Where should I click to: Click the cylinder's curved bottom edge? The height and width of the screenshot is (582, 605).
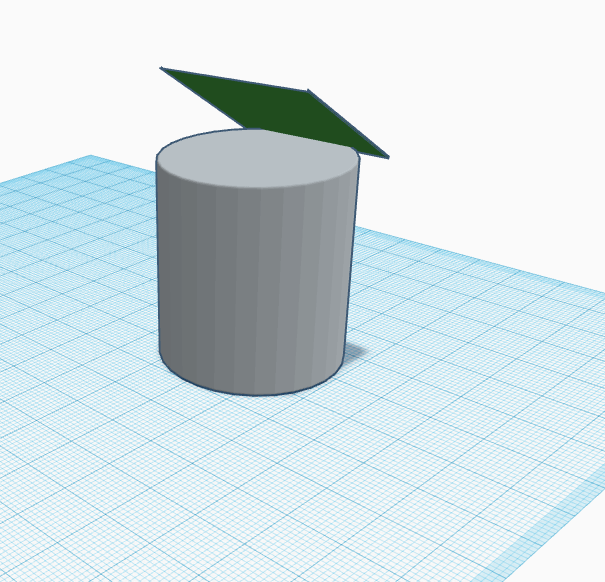click(255, 393)
